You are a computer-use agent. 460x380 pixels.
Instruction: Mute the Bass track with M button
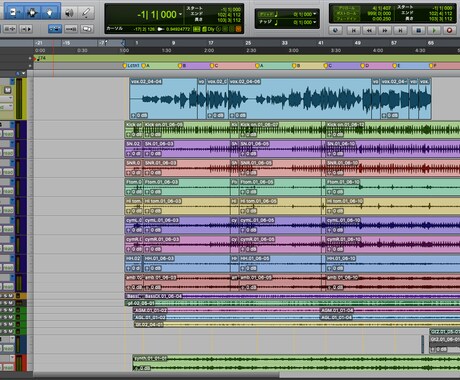11,296
